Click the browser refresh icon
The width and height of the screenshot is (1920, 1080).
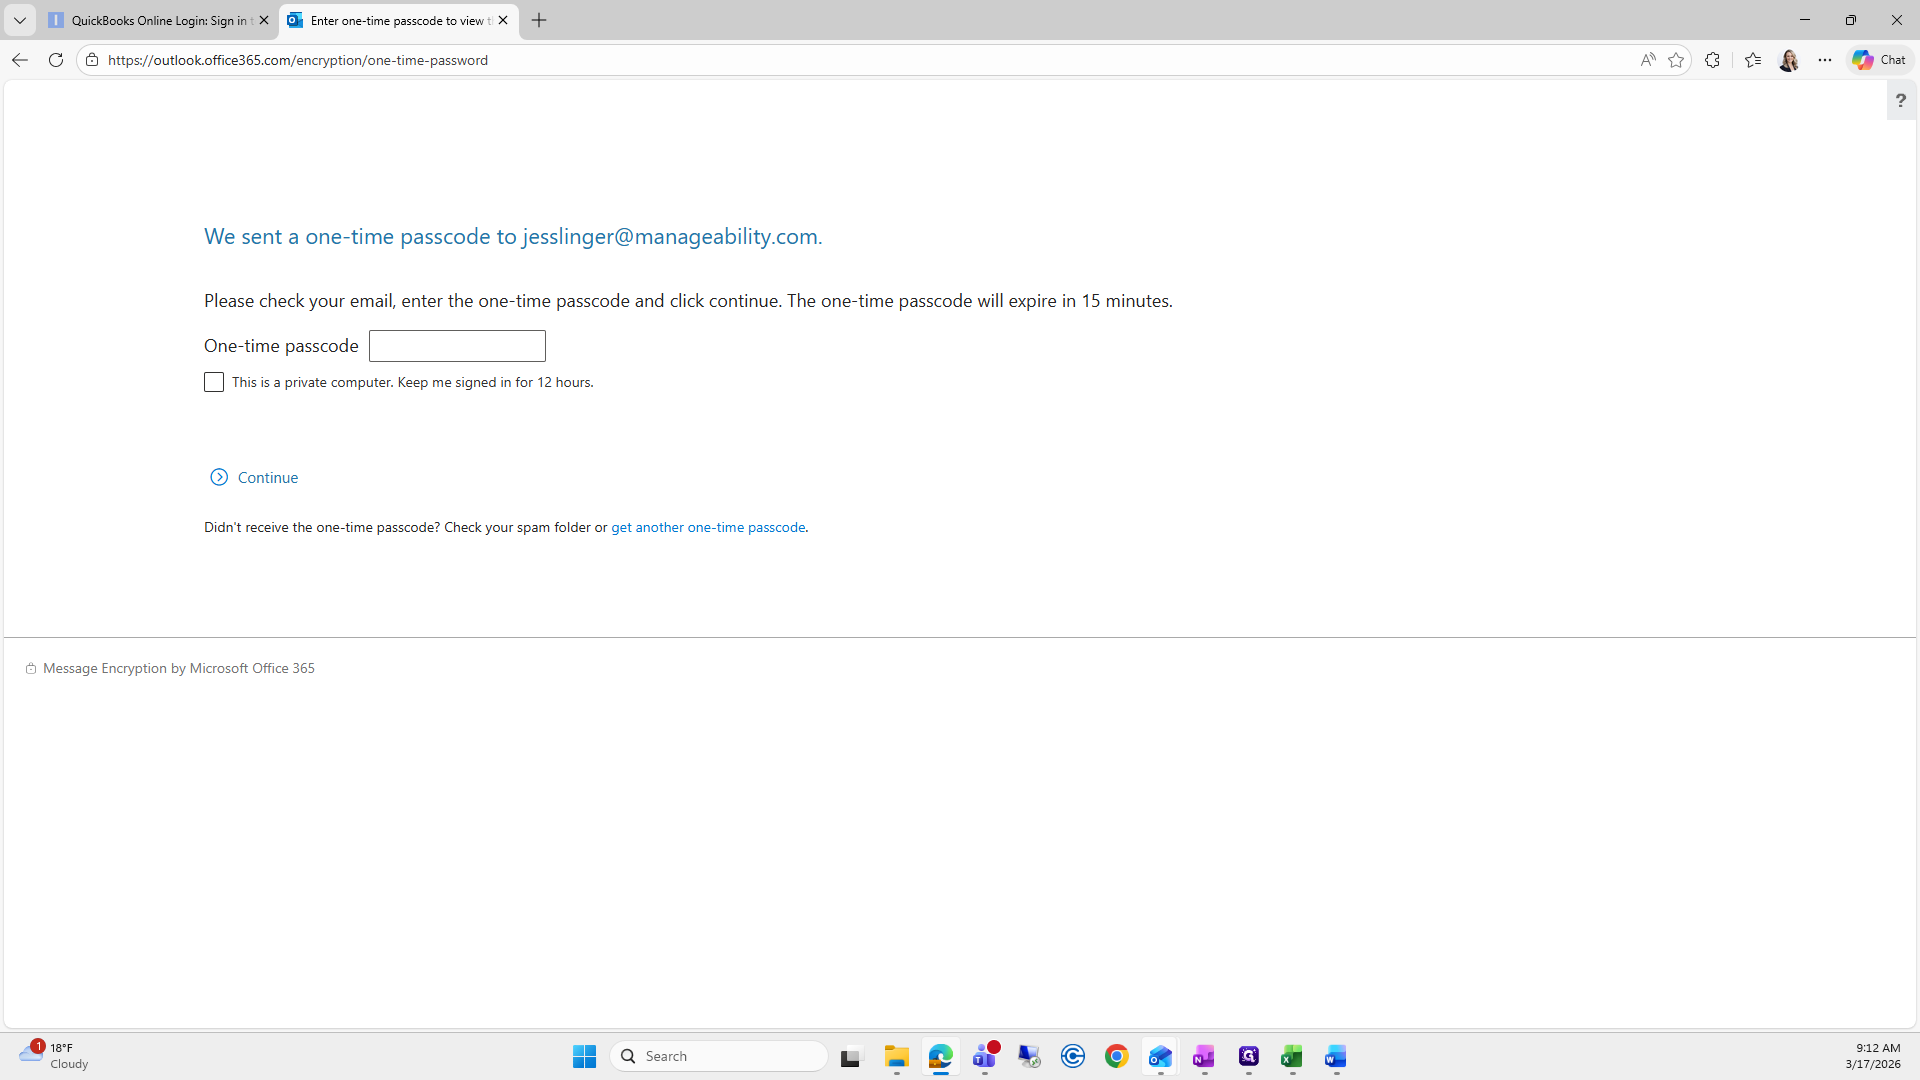click(x=56, y=60)
